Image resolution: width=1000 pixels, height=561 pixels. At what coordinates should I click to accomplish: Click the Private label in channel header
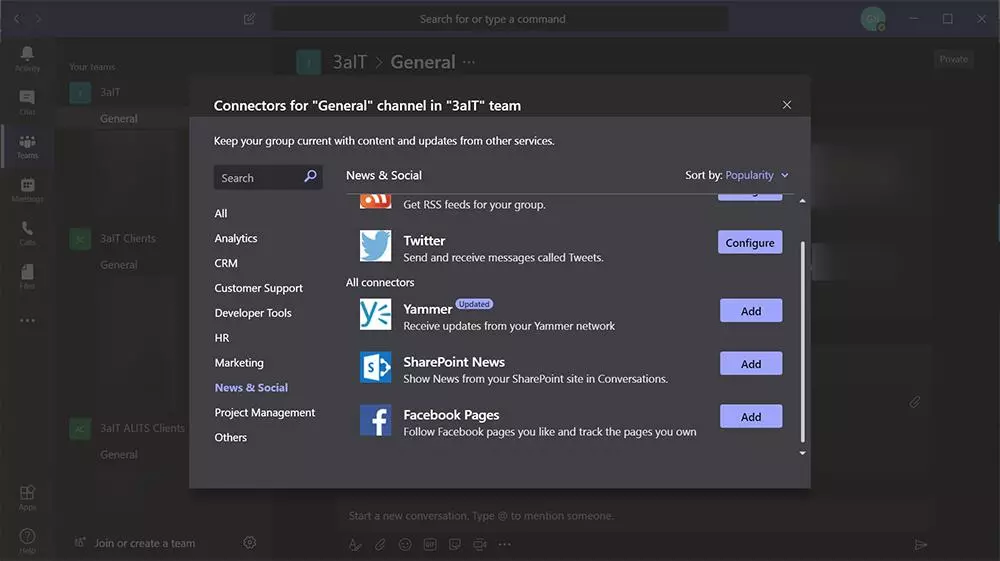(x=953, y=59)
